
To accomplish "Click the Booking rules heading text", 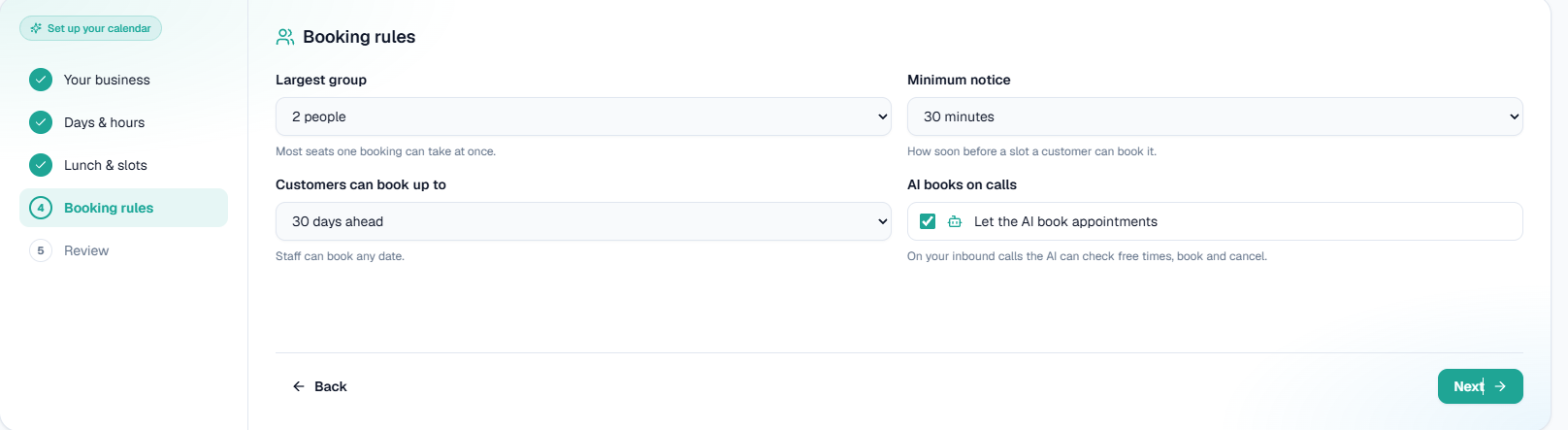I will pyautogui.click(x=359, y=37).
